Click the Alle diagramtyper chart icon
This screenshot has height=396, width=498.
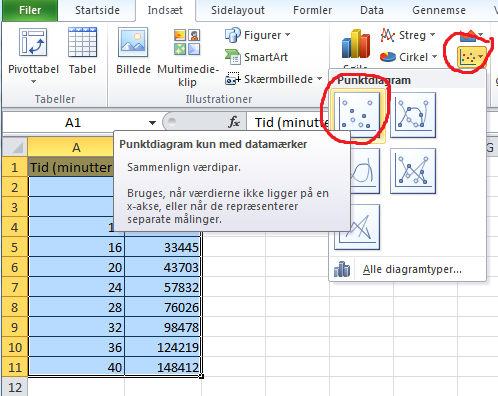pyautogui.click(x=342, y=269)
